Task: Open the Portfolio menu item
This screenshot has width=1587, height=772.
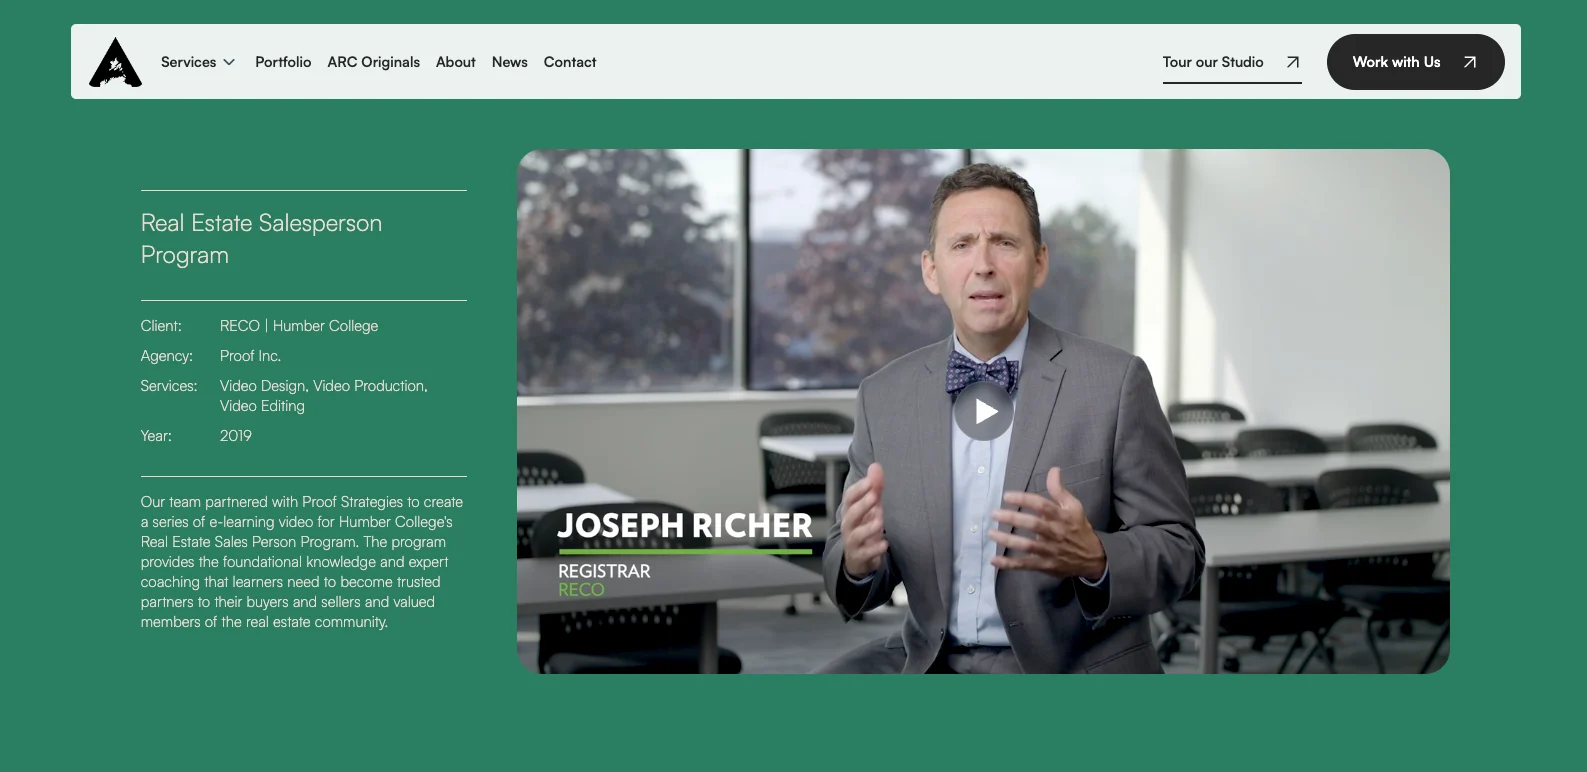Action: pyautogui.click(x=283, y=62)
